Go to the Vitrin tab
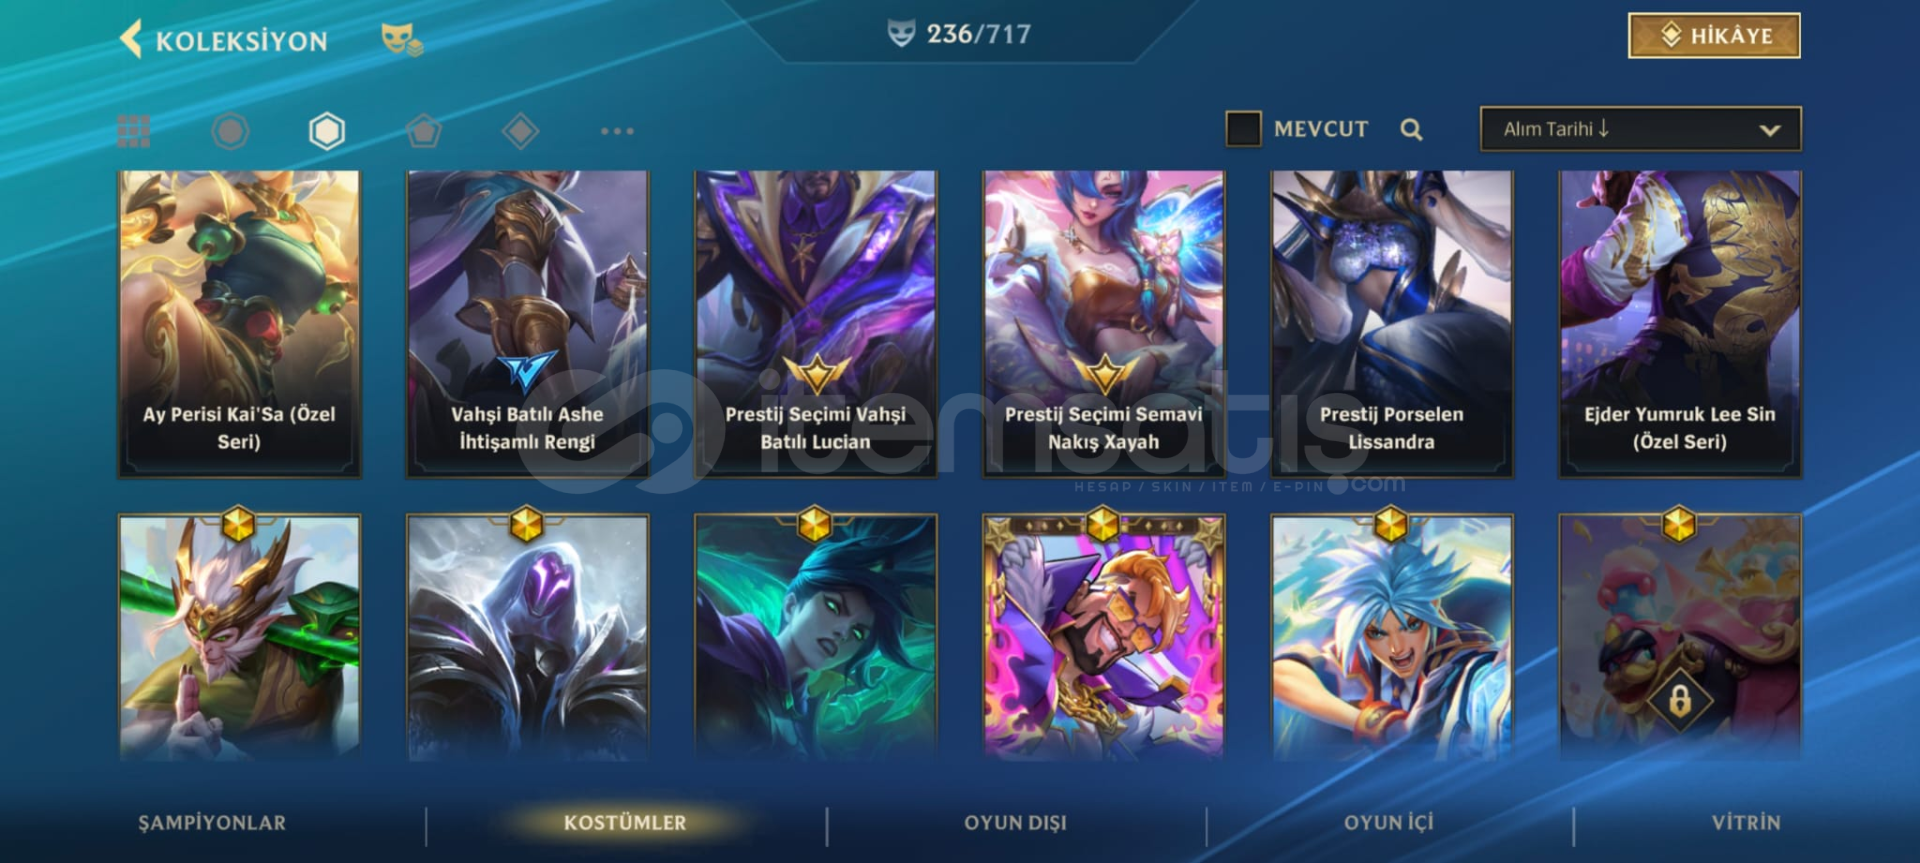1920x863 pixels. point(1746,823)
